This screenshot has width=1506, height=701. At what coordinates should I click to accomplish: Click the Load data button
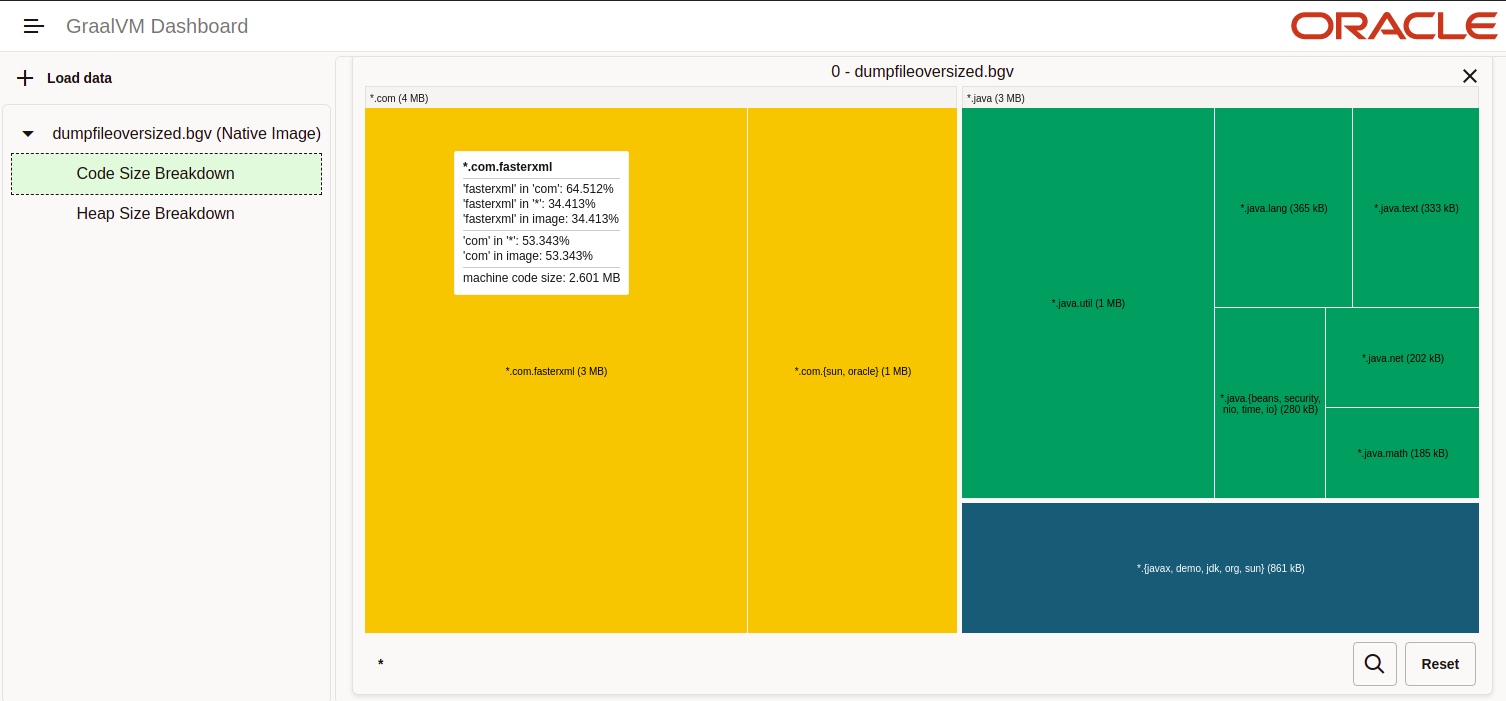pos(79,78)
